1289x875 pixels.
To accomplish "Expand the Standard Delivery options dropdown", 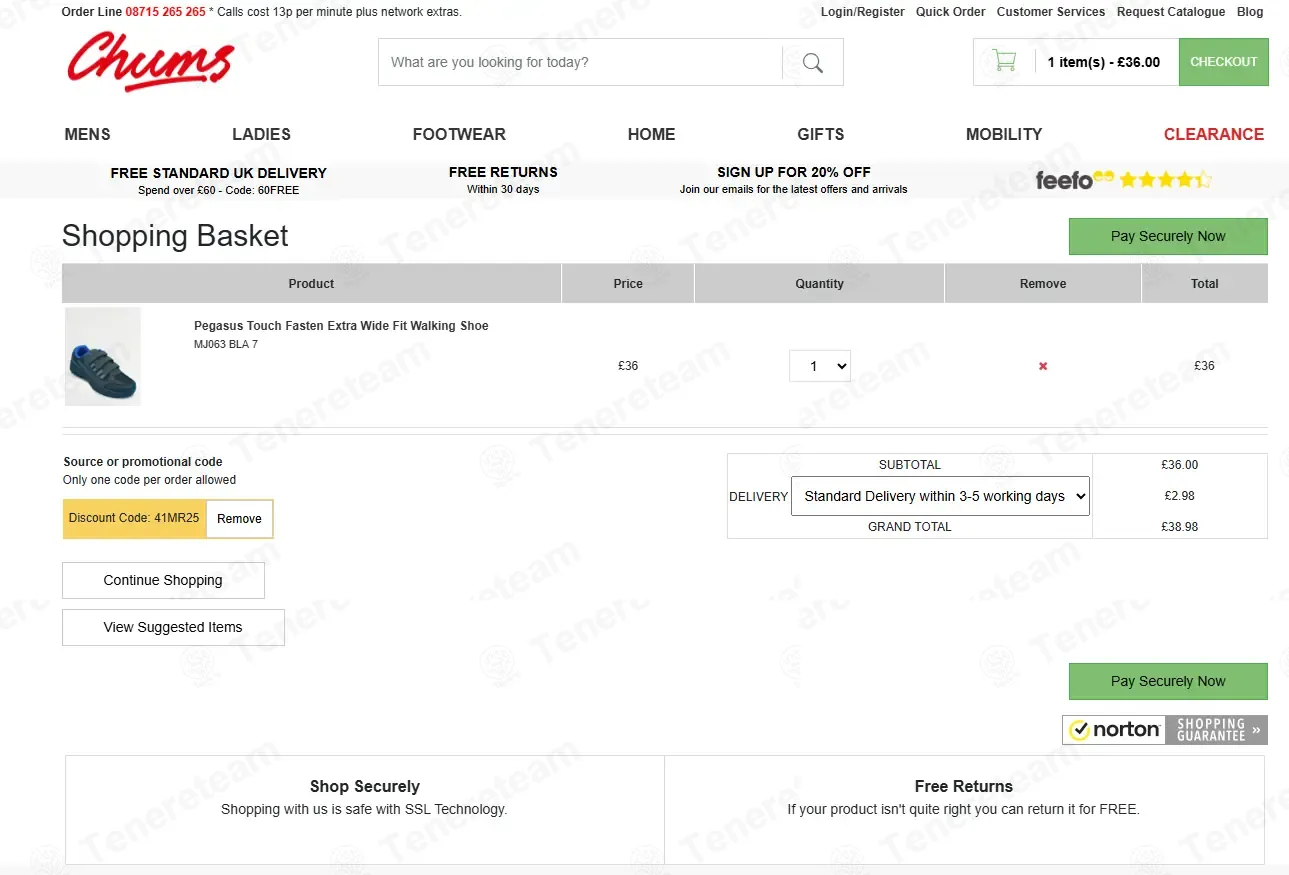I will [x=940, y=496].
